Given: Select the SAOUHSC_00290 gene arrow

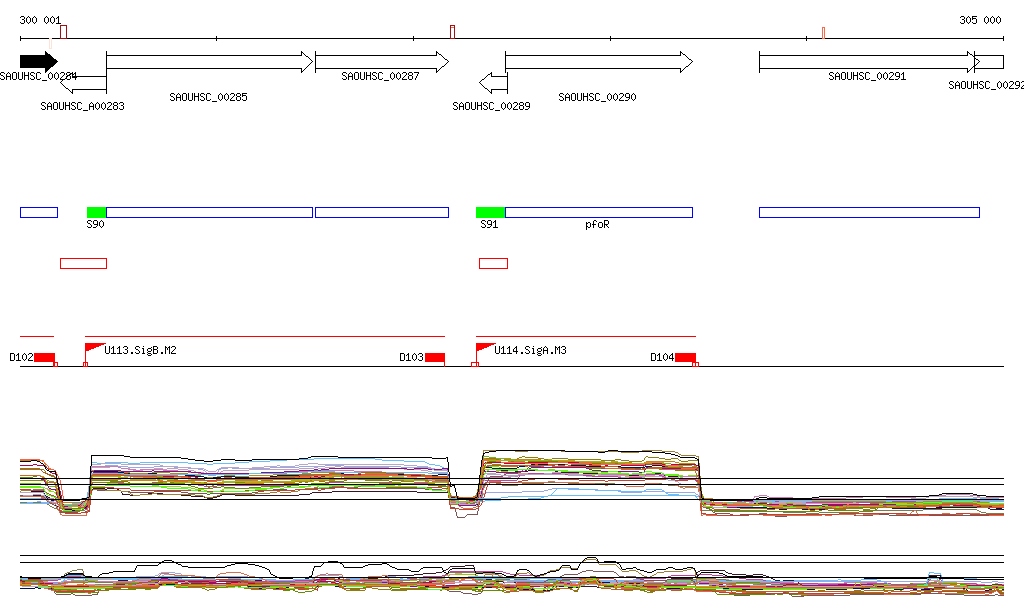Looking at the screenshot, I should click(599, 62).
